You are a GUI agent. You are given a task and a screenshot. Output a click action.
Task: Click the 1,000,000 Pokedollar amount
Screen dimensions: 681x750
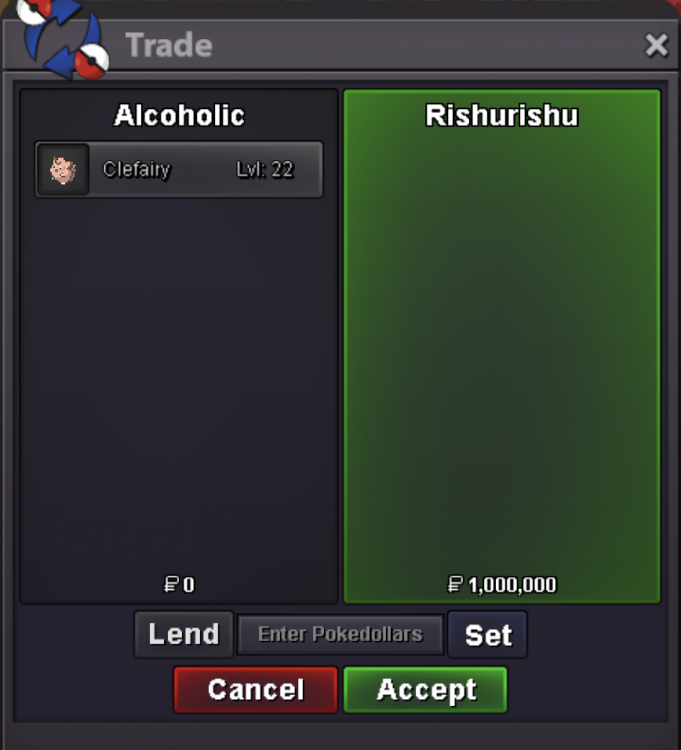point(512,585)
